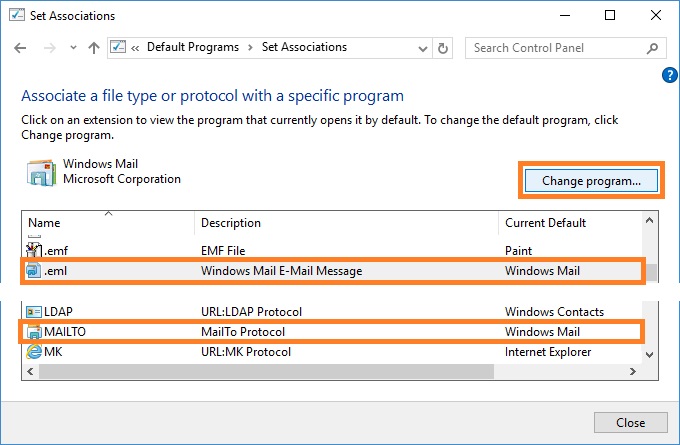
Task: Click the 'URL:LDAP Protocol' description
Action: (251, 312)
